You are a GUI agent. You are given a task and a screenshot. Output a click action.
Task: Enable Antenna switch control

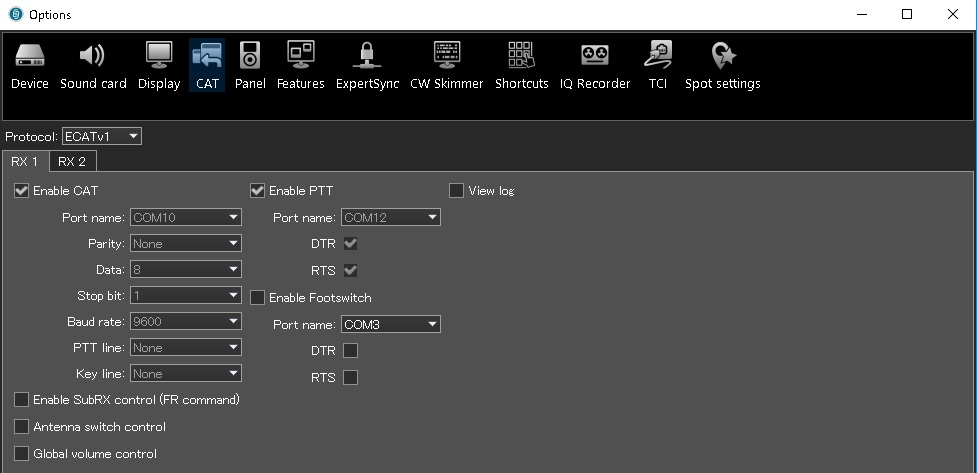point(22,427)
